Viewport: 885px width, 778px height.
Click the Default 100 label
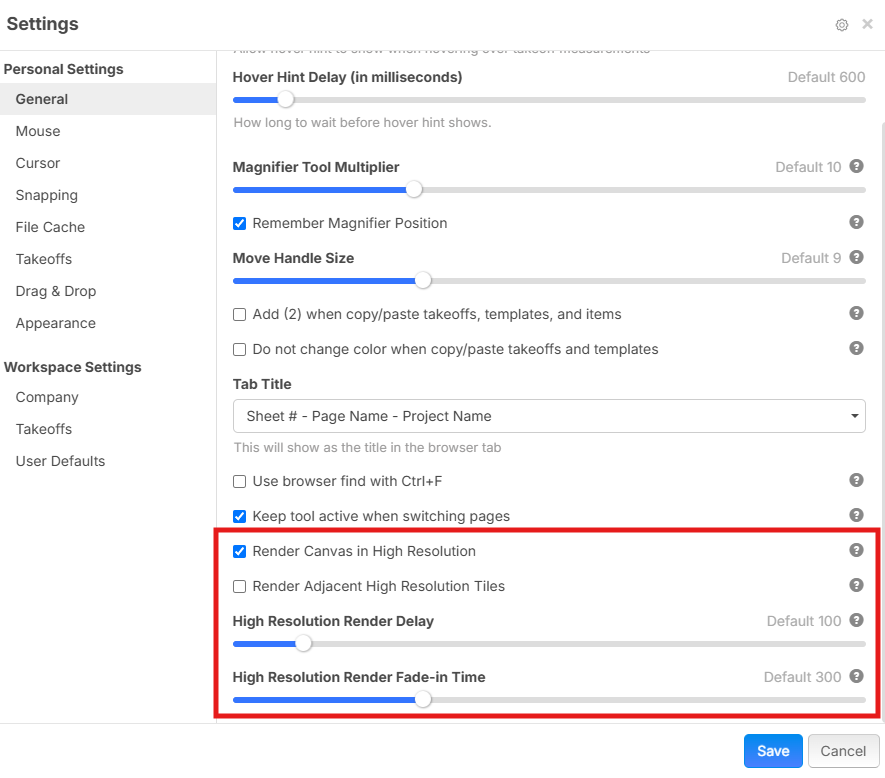coord(804,621)
